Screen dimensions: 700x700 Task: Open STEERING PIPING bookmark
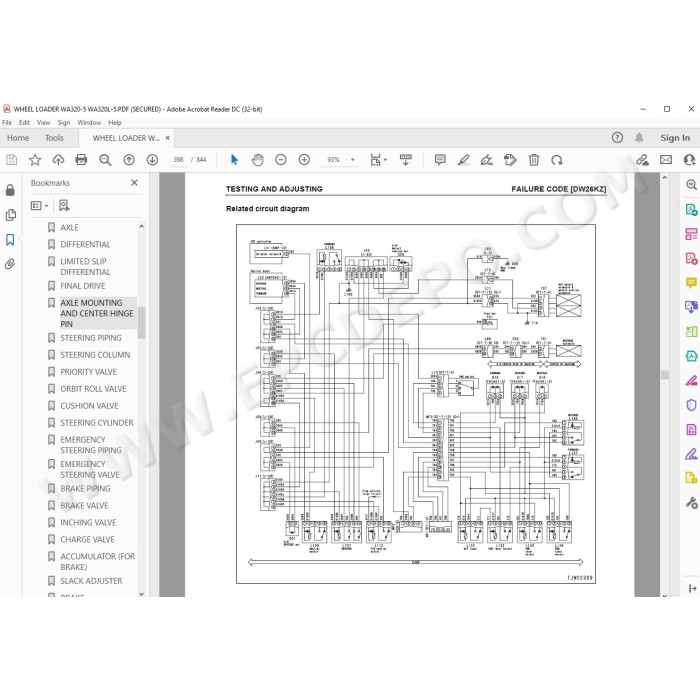pos(91,338)
